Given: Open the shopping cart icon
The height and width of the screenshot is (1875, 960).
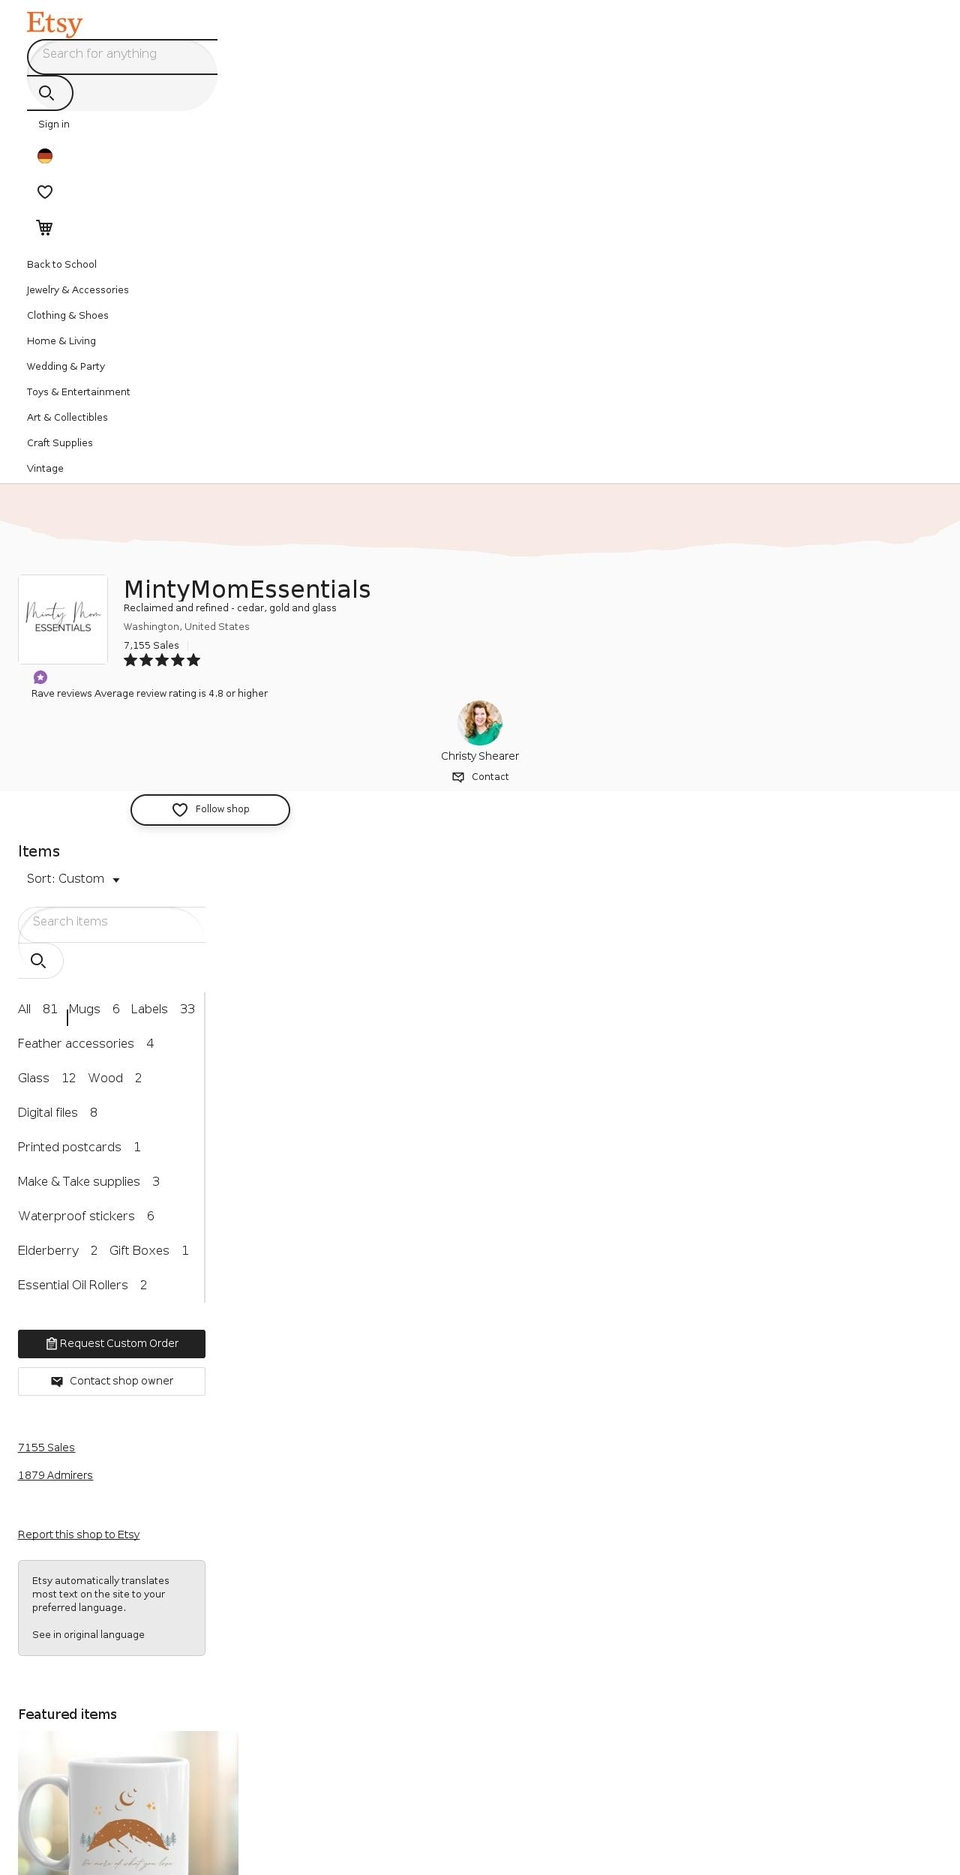Looking at the screenshot, I should [44, 227].
